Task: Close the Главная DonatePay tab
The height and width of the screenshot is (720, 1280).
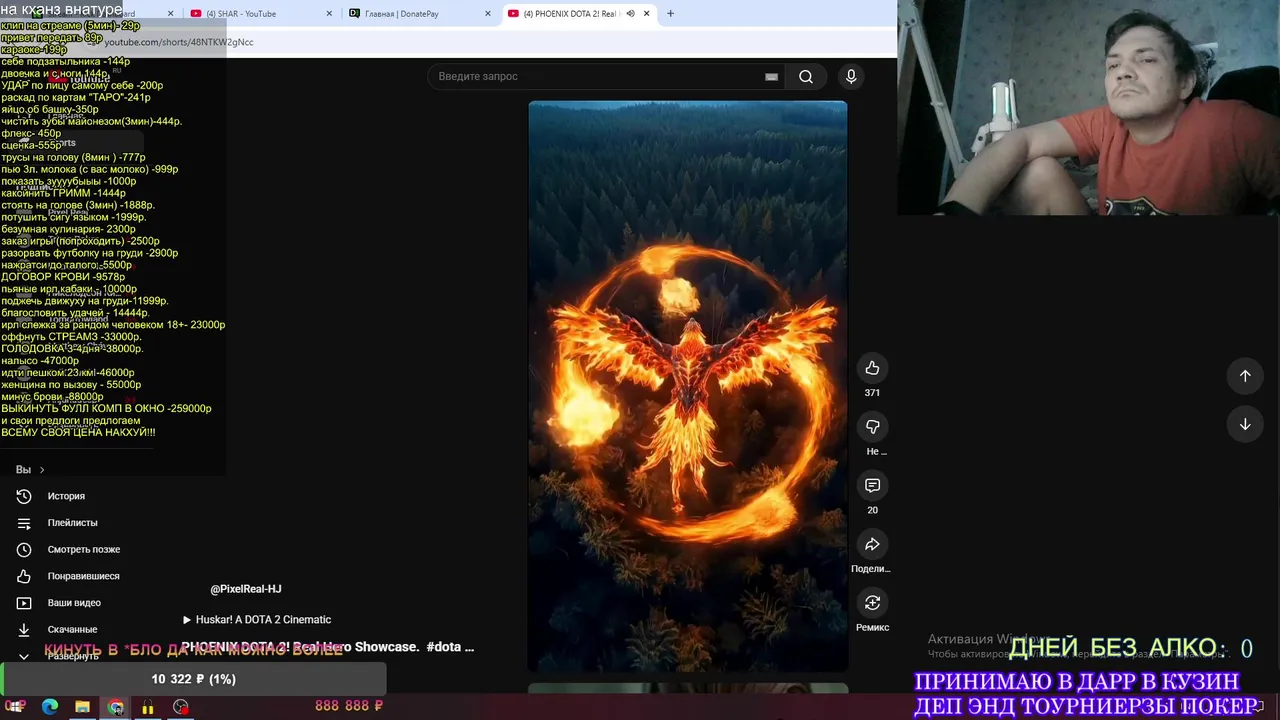Action: pos(488,14)
